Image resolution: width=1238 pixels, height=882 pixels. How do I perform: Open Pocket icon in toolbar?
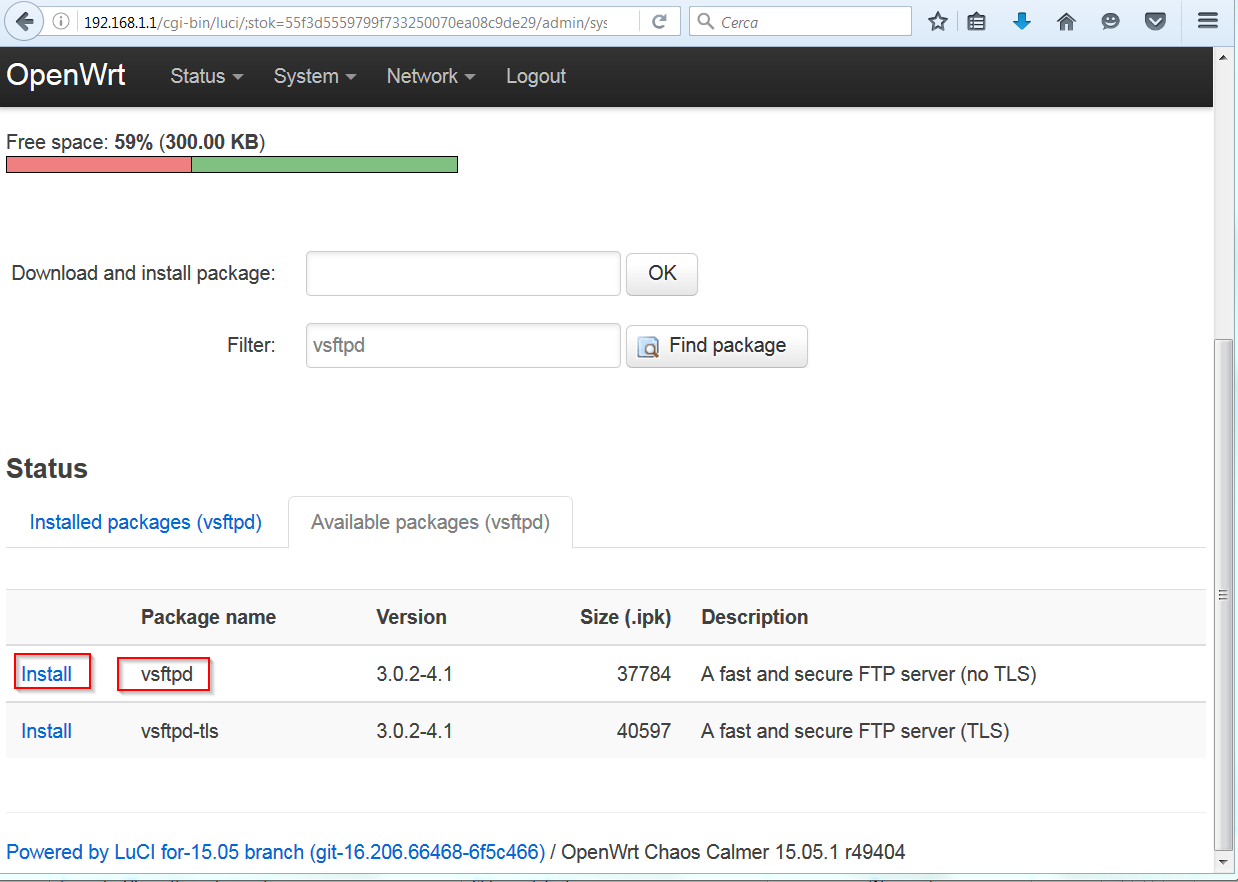coord(1155,21)
